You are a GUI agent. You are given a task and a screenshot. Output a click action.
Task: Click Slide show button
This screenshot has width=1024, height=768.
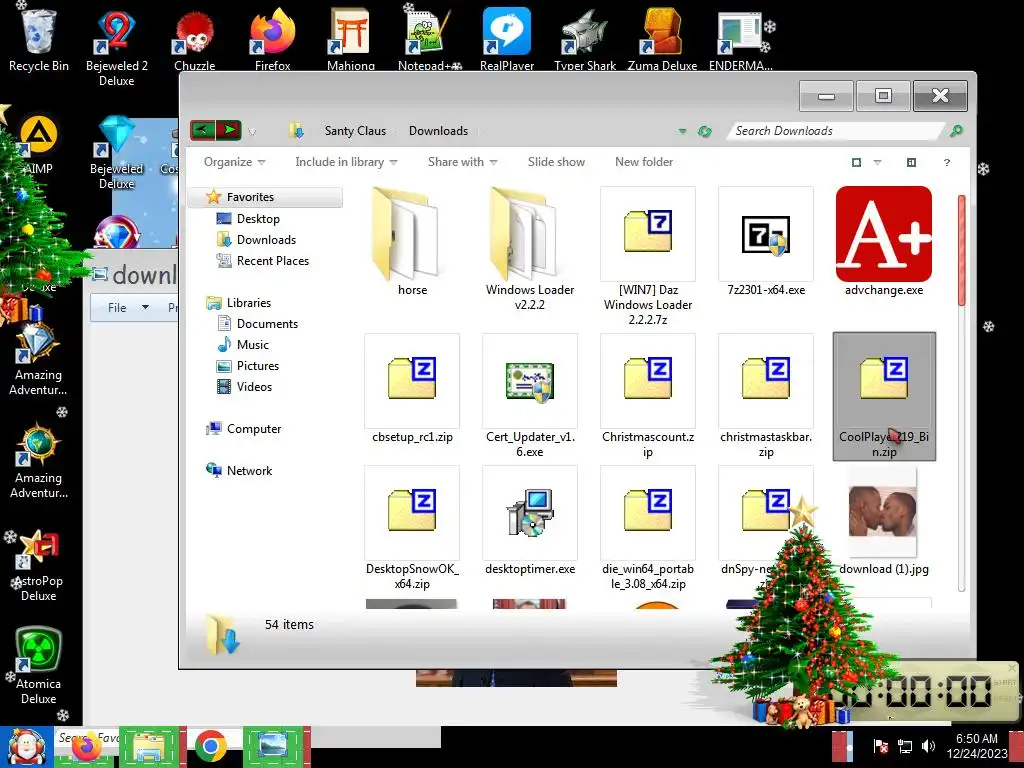(x=556, y=162)
